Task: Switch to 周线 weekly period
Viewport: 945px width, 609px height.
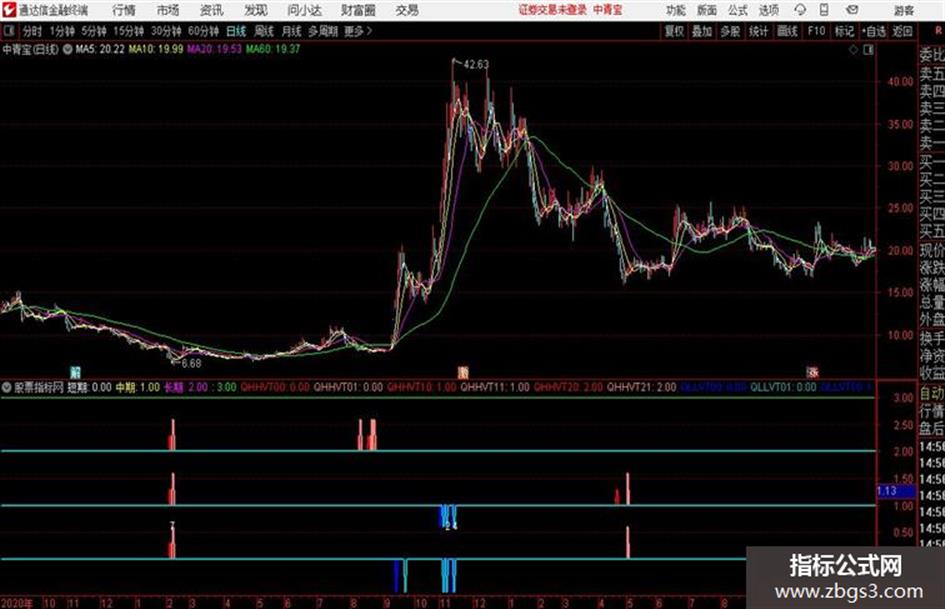Action: (x=264, y=31)
